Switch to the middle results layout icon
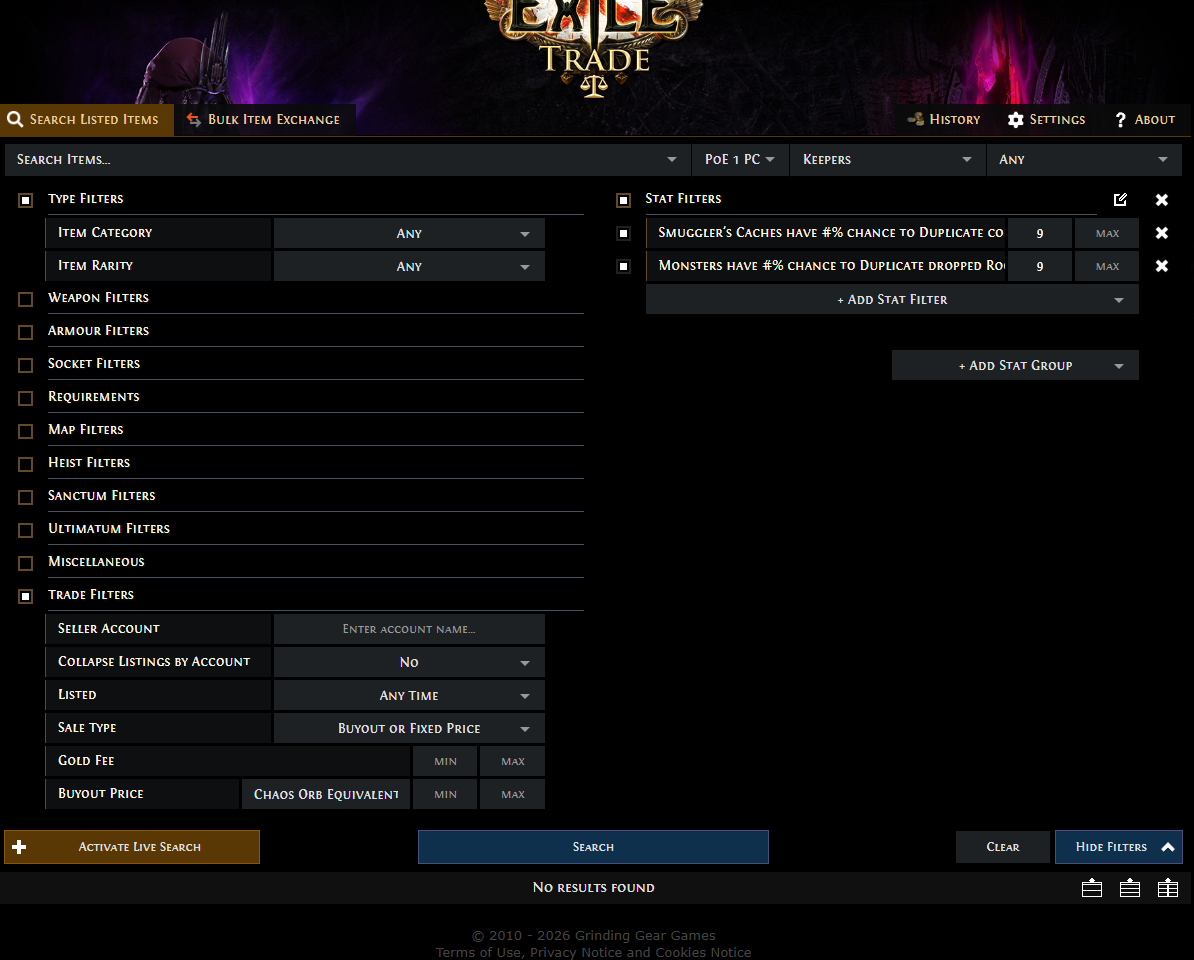The height and width of the screenshot is (960, 1194). [x=1130, y=888]
